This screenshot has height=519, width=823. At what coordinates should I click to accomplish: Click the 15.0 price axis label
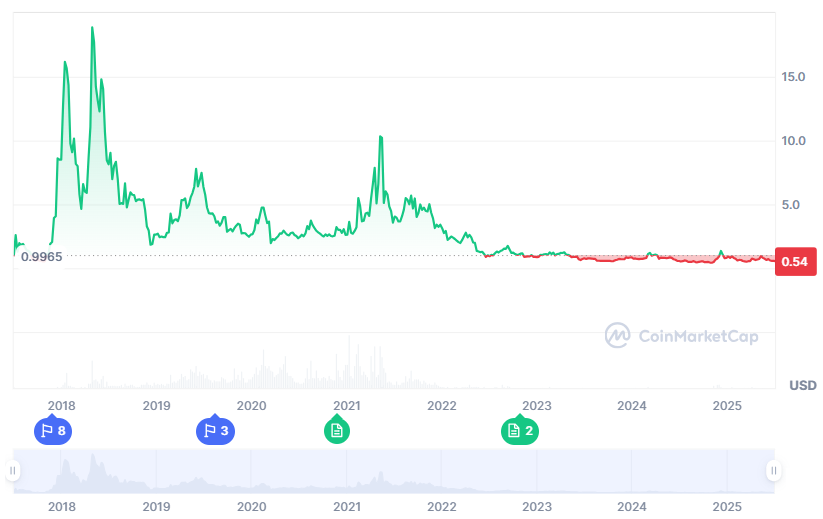click(x=794, y=77)
